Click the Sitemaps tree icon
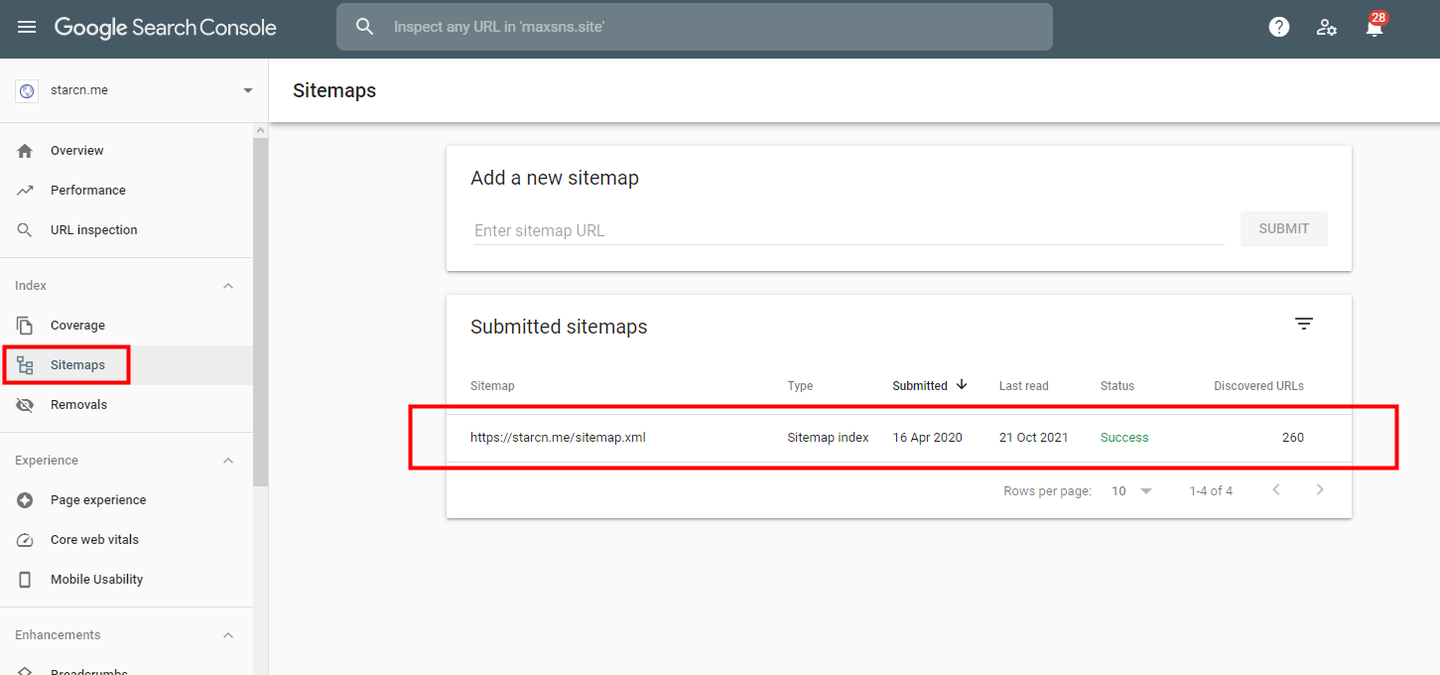 pyautogui.click(x=26, y=365)
